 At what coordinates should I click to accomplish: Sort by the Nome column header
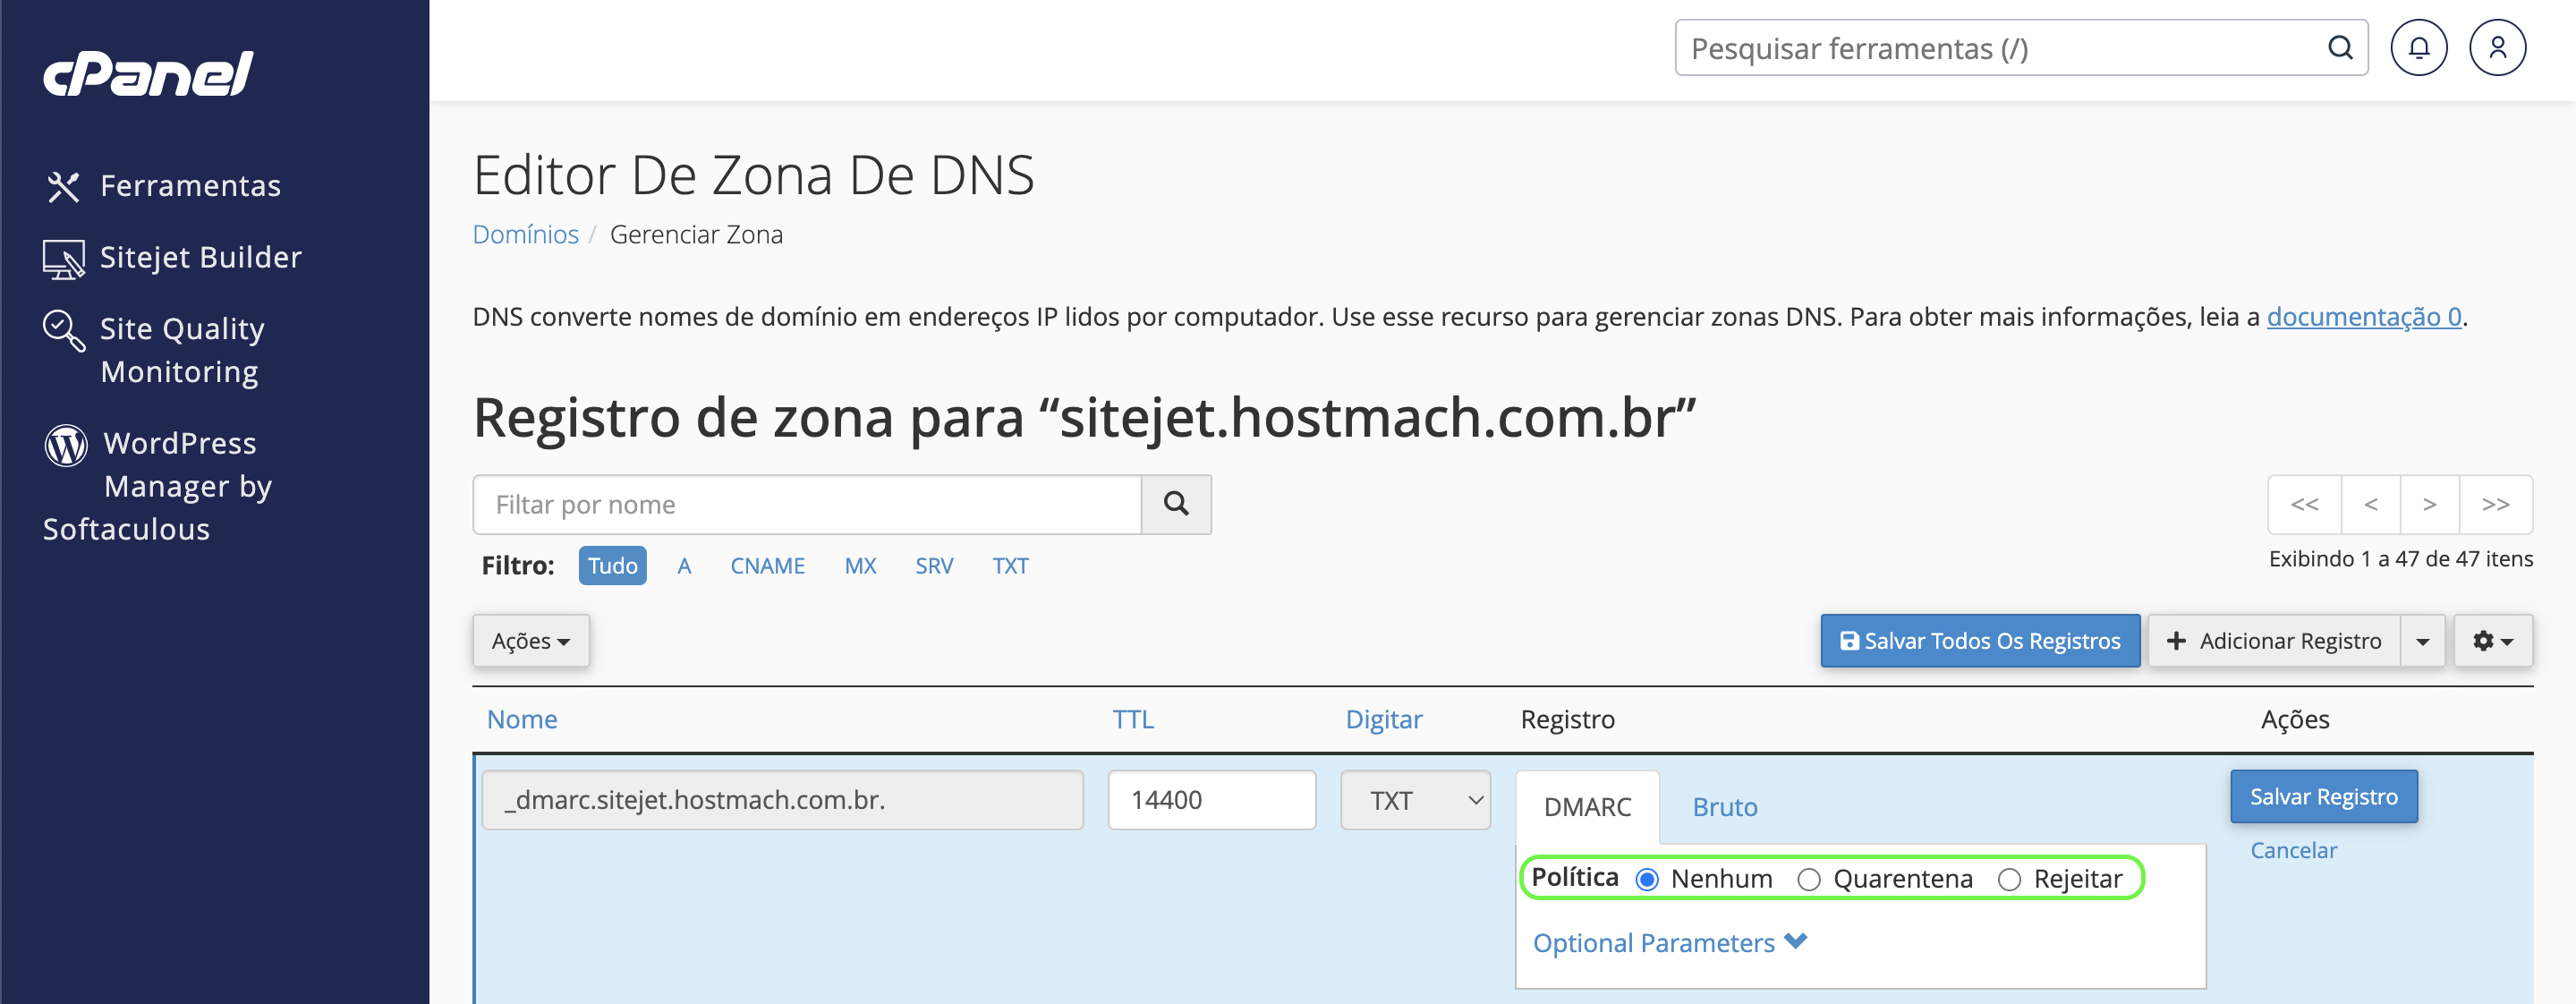pos(522,719)
